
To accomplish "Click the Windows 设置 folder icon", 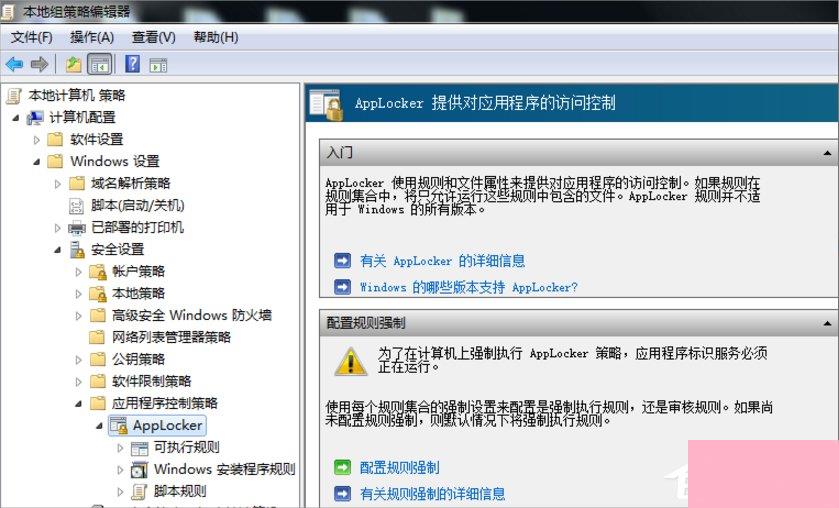I will (55, 161).
